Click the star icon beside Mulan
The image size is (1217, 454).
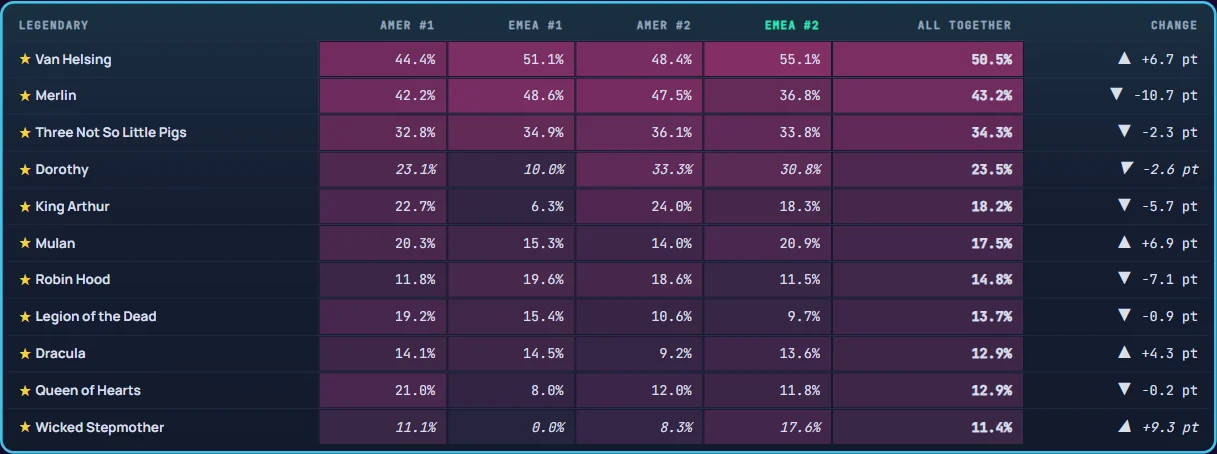(x=26, y=243)
